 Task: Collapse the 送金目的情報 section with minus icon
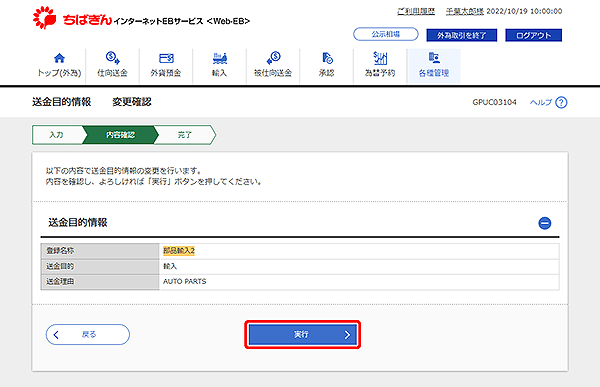(545, 223)
